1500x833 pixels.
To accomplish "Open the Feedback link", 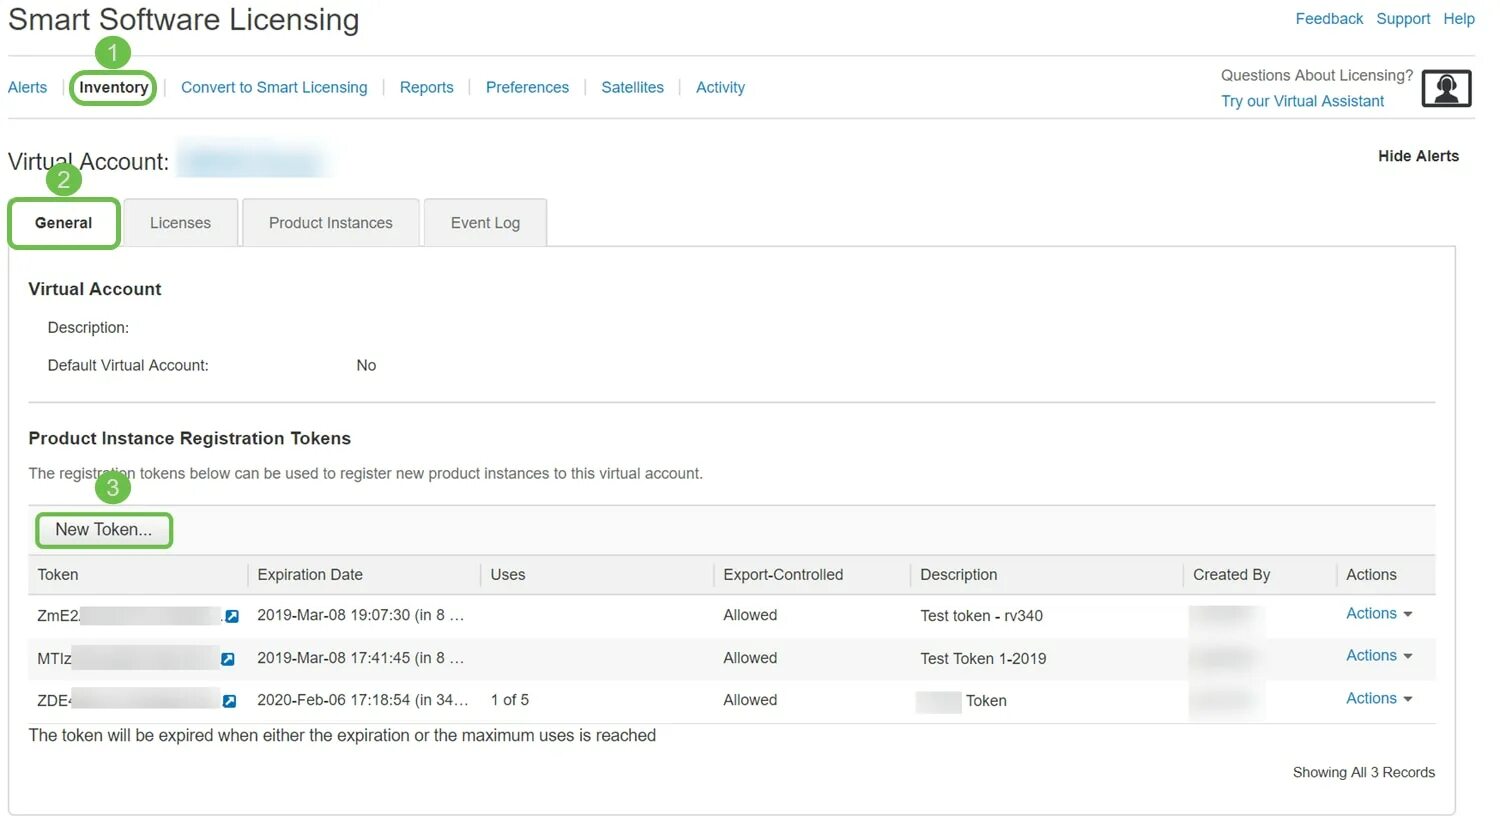I will pos(1329,19).
